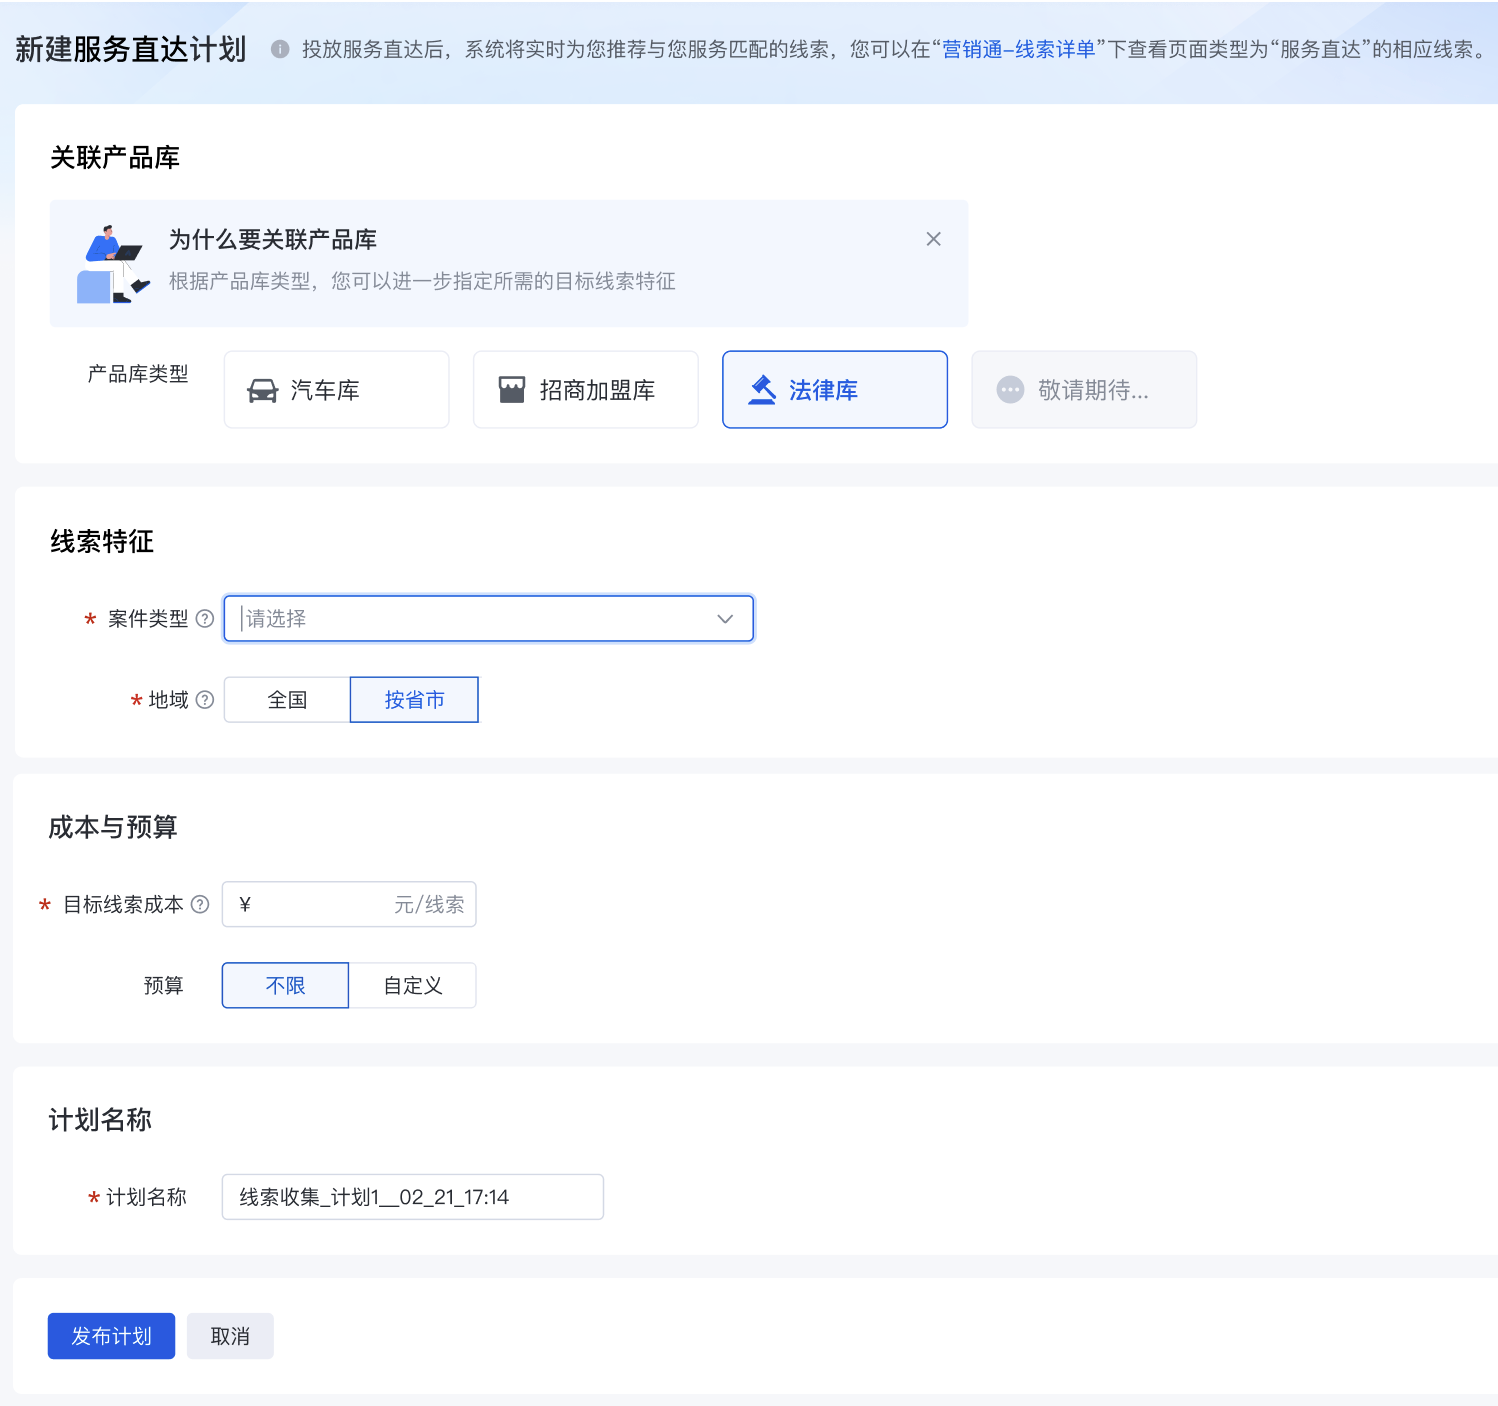Click the ellipsis icon in 敬请期待
The height and width of the screenshot is (1406, 1498).
click(1010, 390)
